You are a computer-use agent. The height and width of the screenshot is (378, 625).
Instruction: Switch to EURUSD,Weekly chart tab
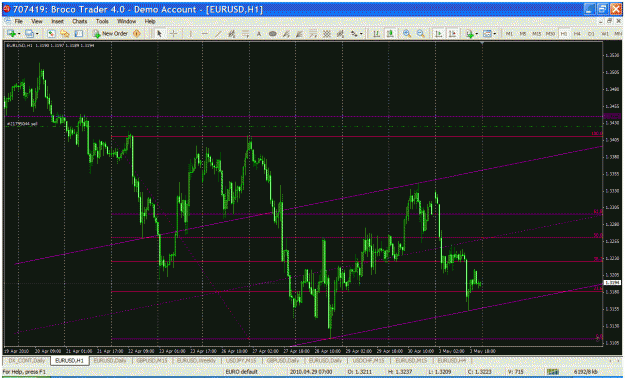(196, 360)
